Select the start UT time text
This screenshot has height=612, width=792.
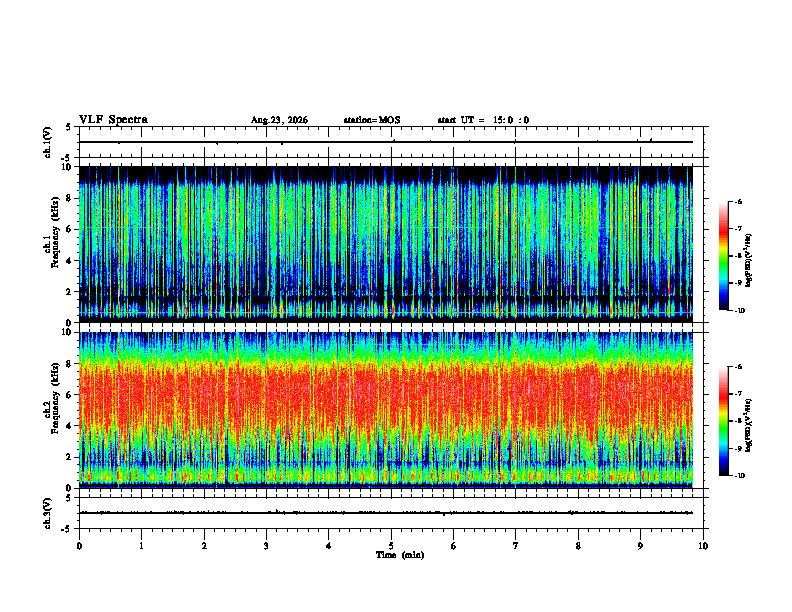coord(483,120)
